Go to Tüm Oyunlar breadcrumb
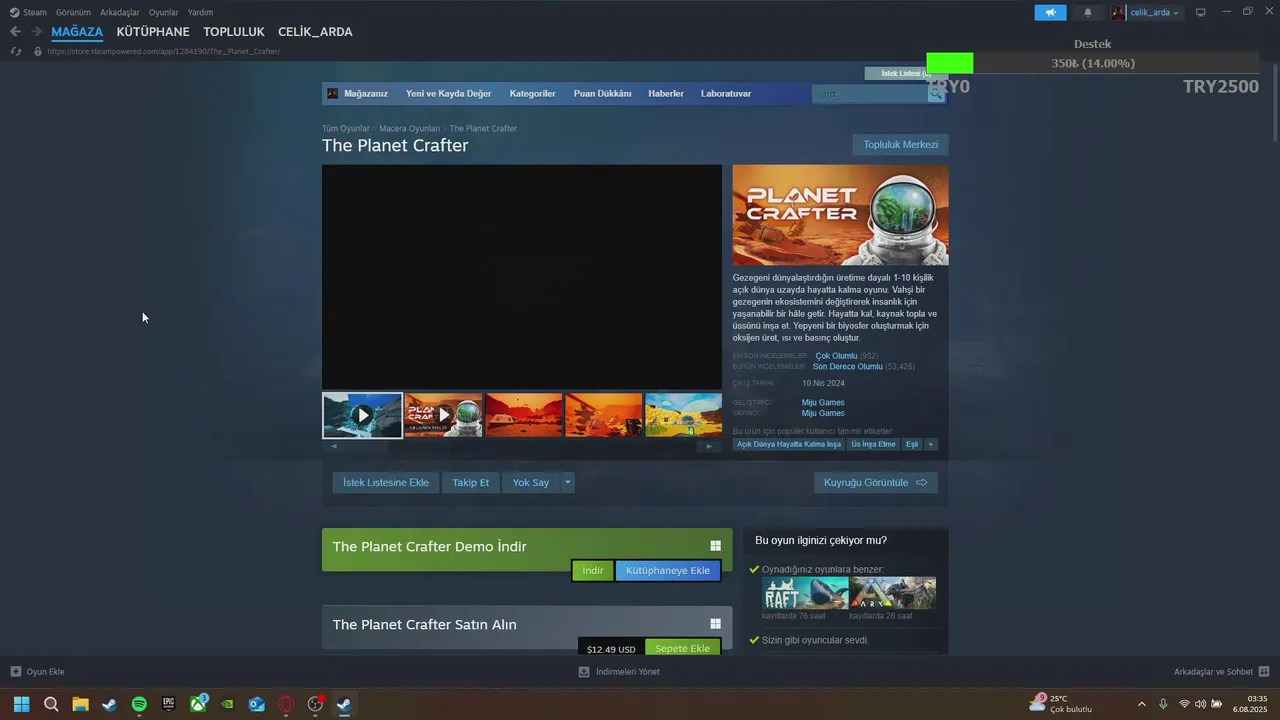 pyautogui.click(x=346, y=129)
